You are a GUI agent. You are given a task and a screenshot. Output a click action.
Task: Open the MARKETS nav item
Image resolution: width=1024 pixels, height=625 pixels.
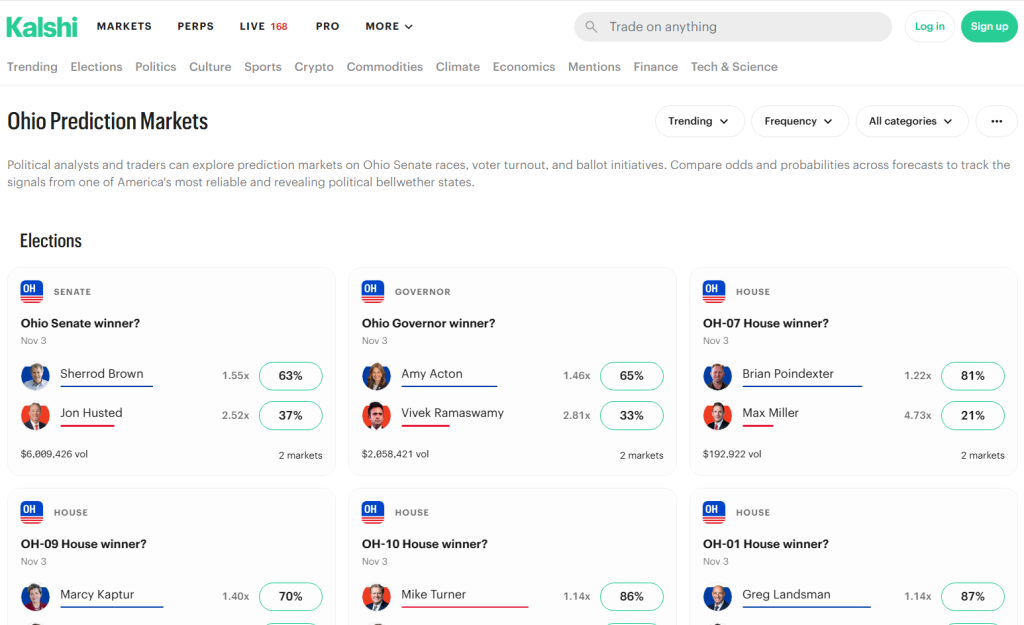click(x=124, y=26)
